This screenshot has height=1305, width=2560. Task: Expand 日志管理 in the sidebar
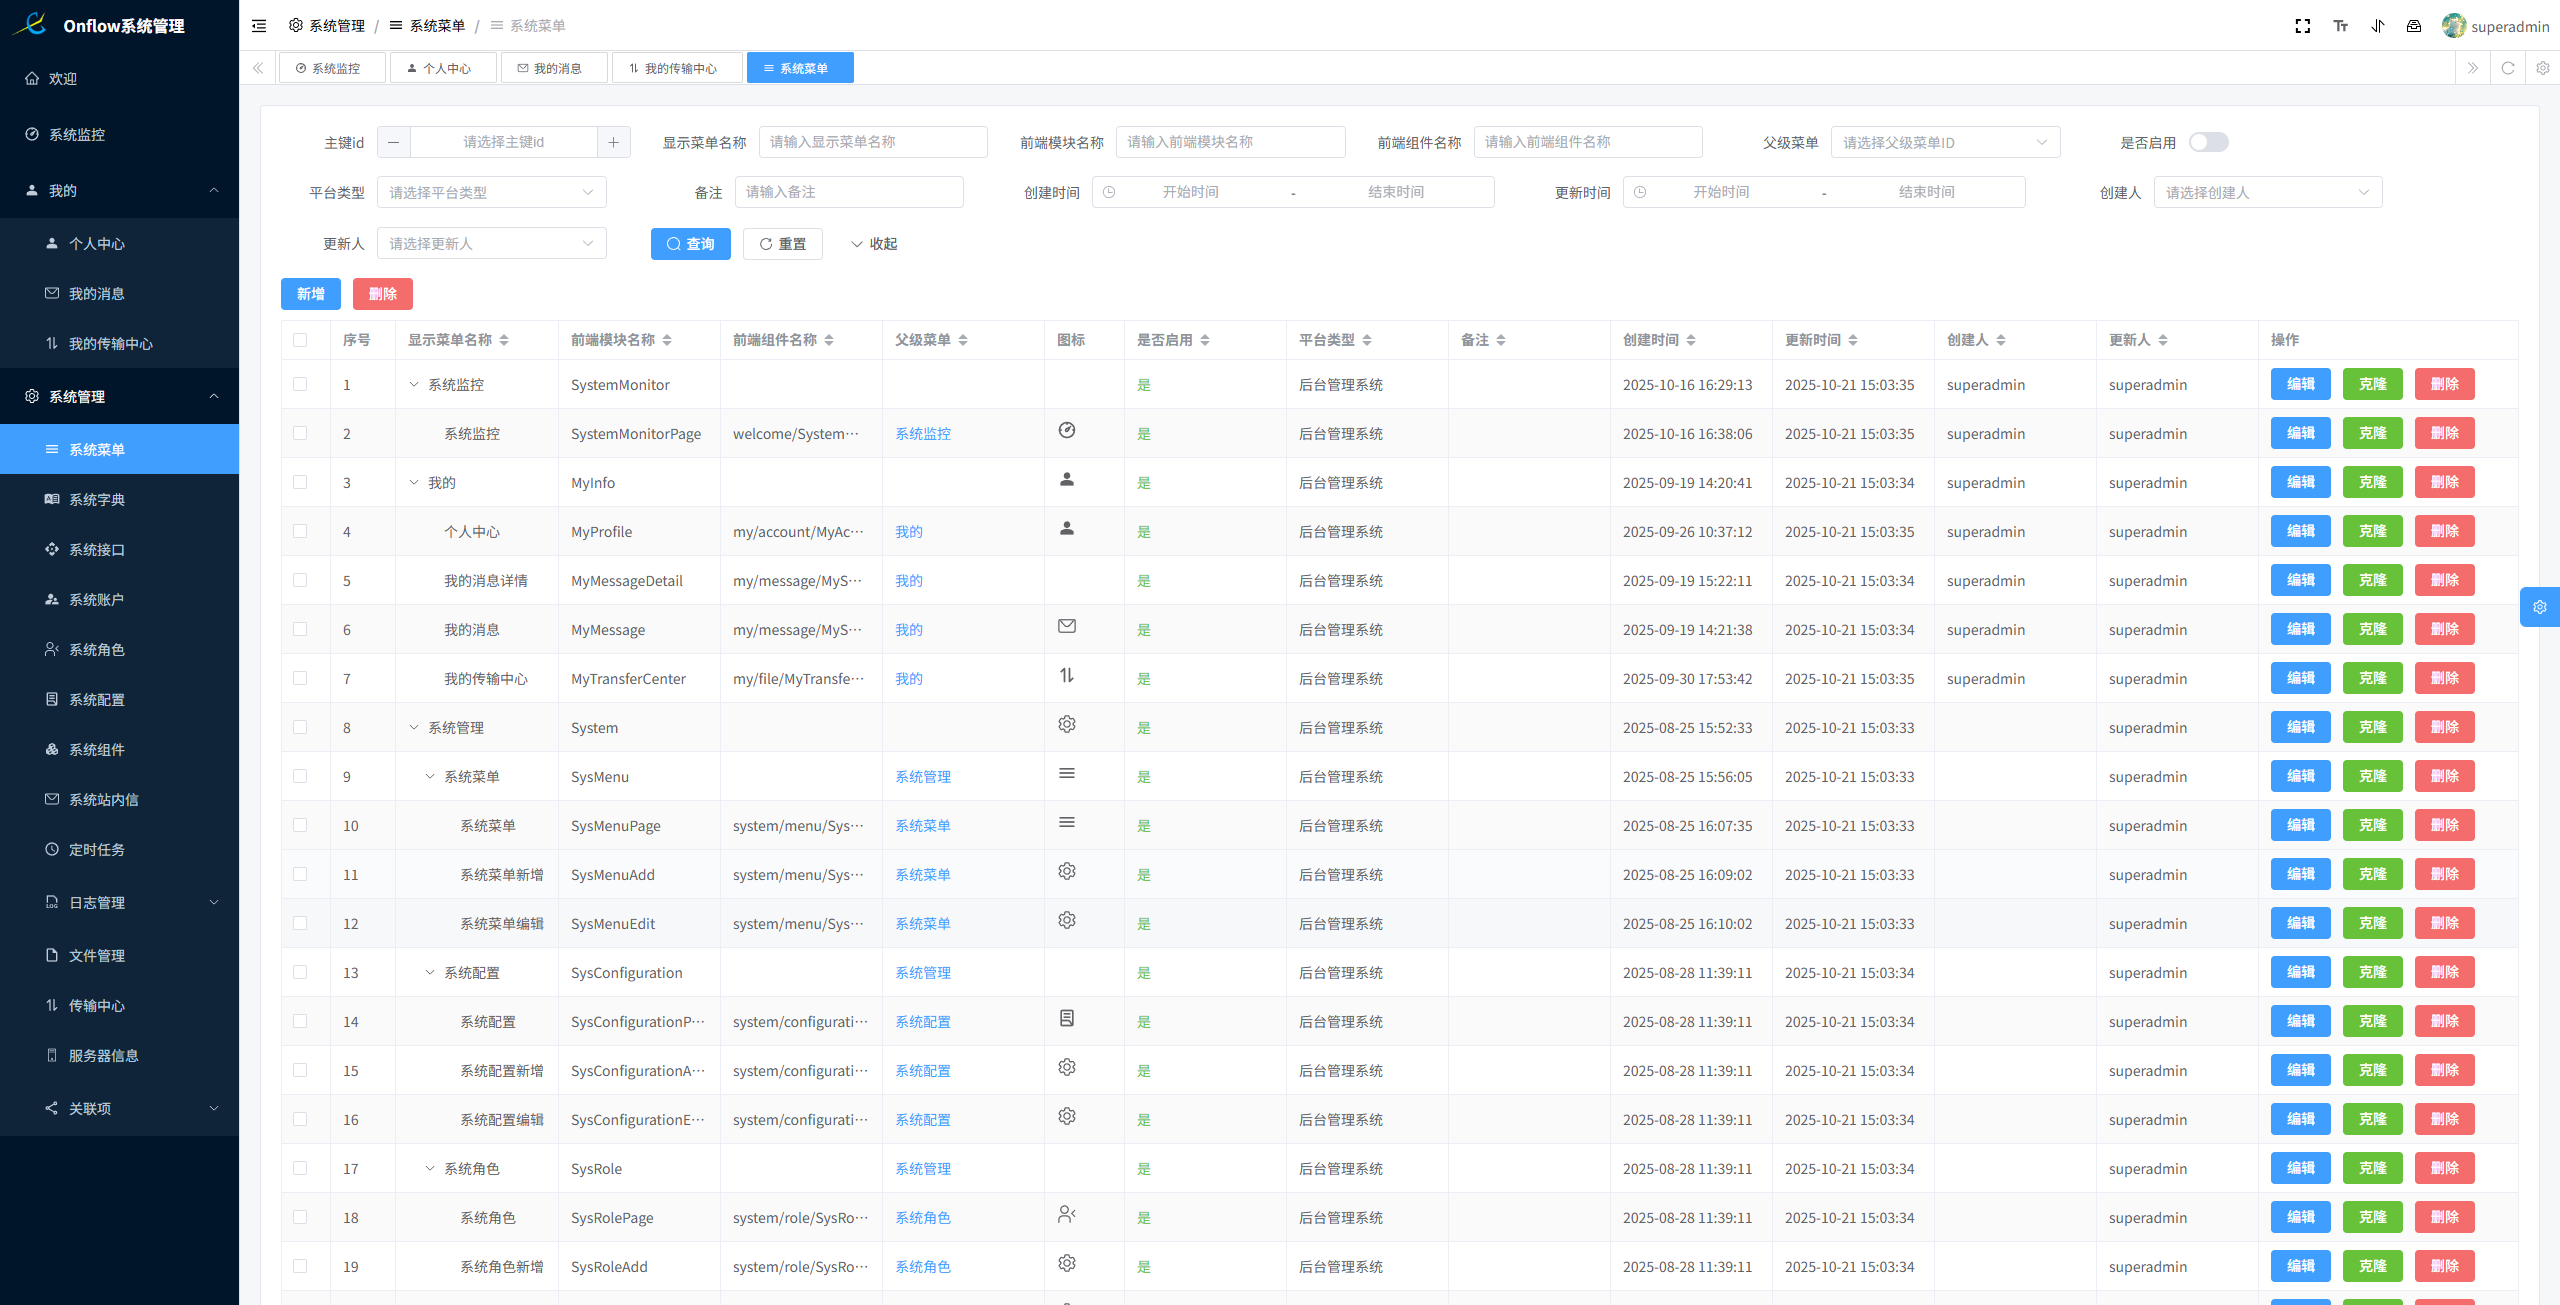[x=120, y=902]
